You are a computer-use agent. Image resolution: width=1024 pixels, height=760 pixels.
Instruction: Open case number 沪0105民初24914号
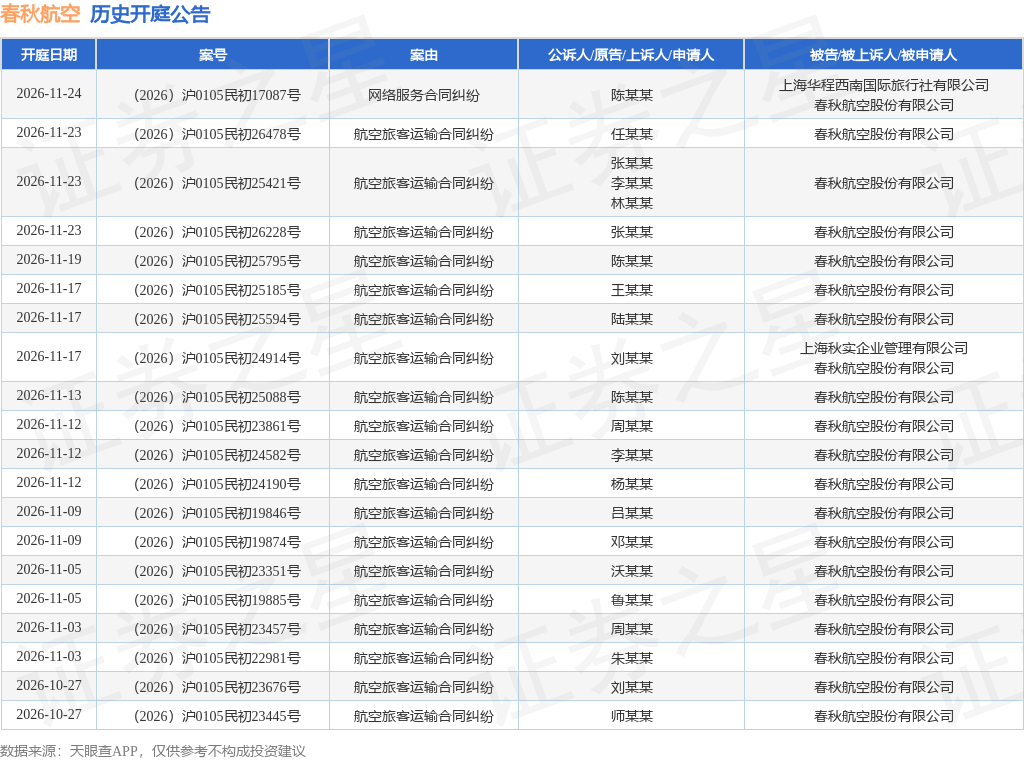pos(217,358)
